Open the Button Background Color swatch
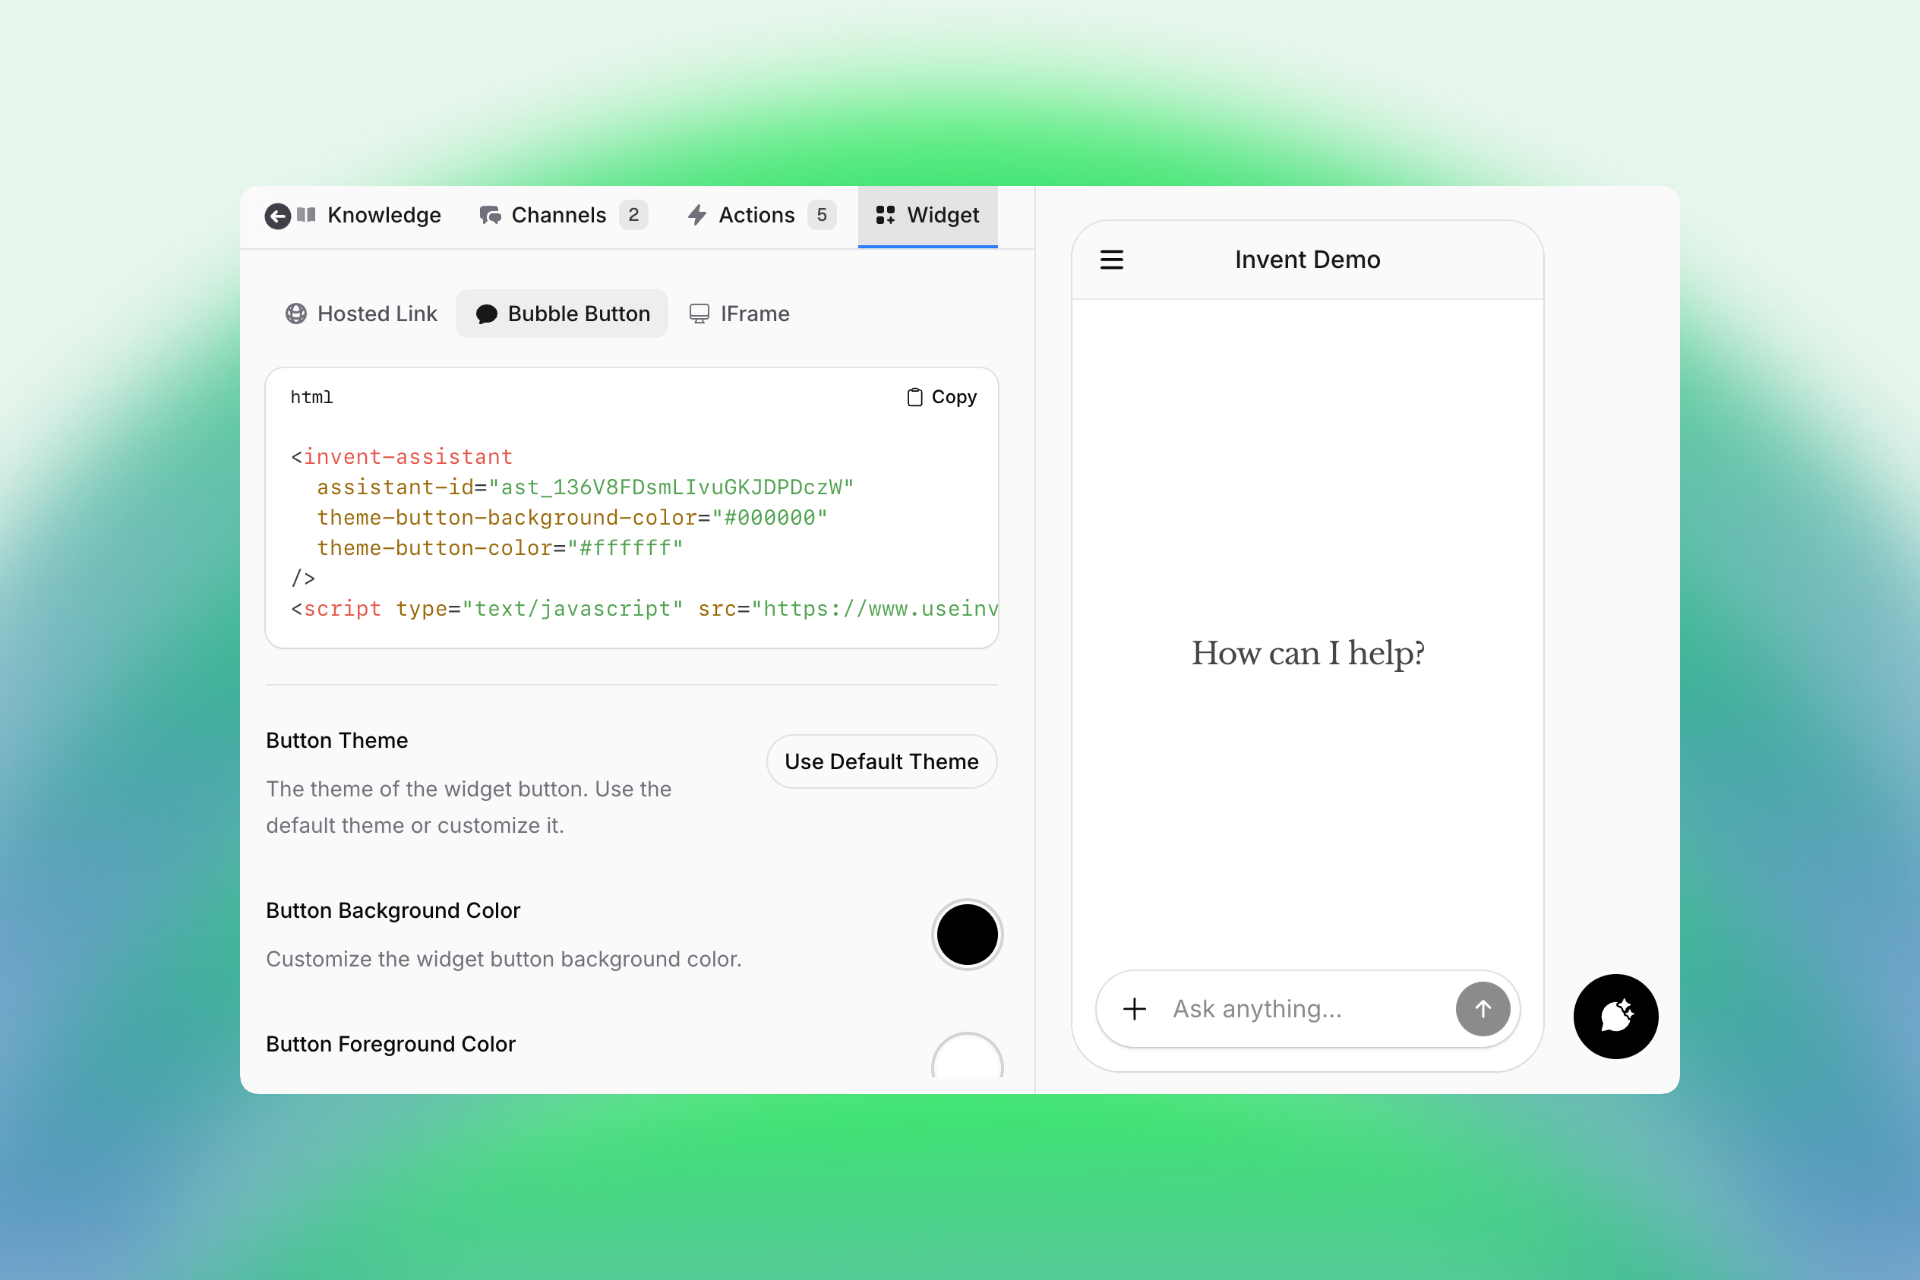The image size is (1920, 1280). (x=966, y=935)
